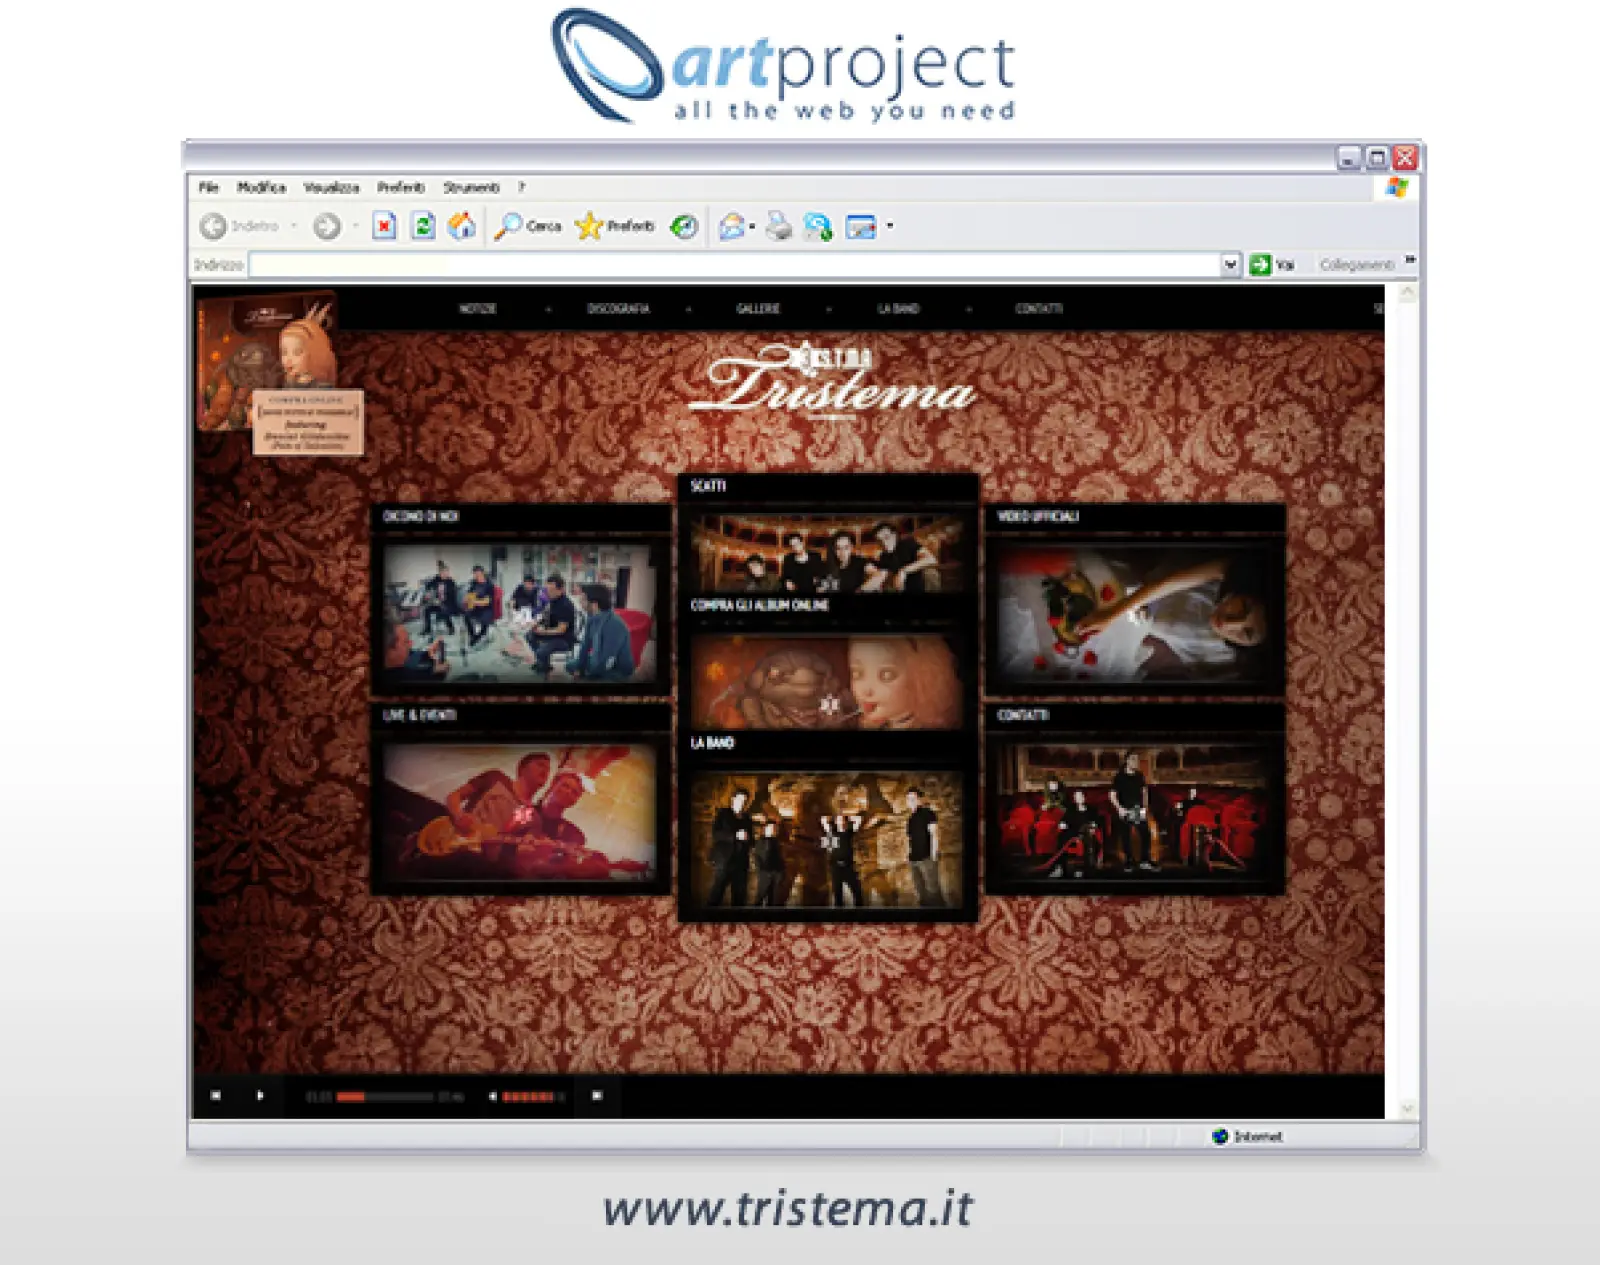The image size is (1600, 1265).
Task: Click the Forward arrow toolbar icon
Action: click(x=326, y=226)
